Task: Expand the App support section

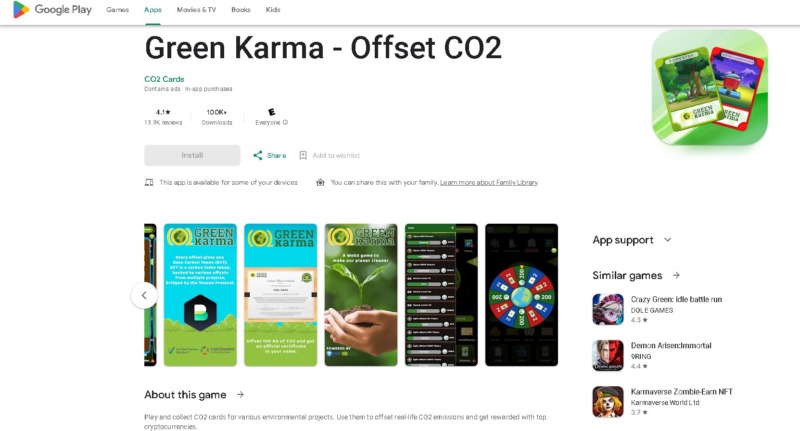Action: [667, 240]
